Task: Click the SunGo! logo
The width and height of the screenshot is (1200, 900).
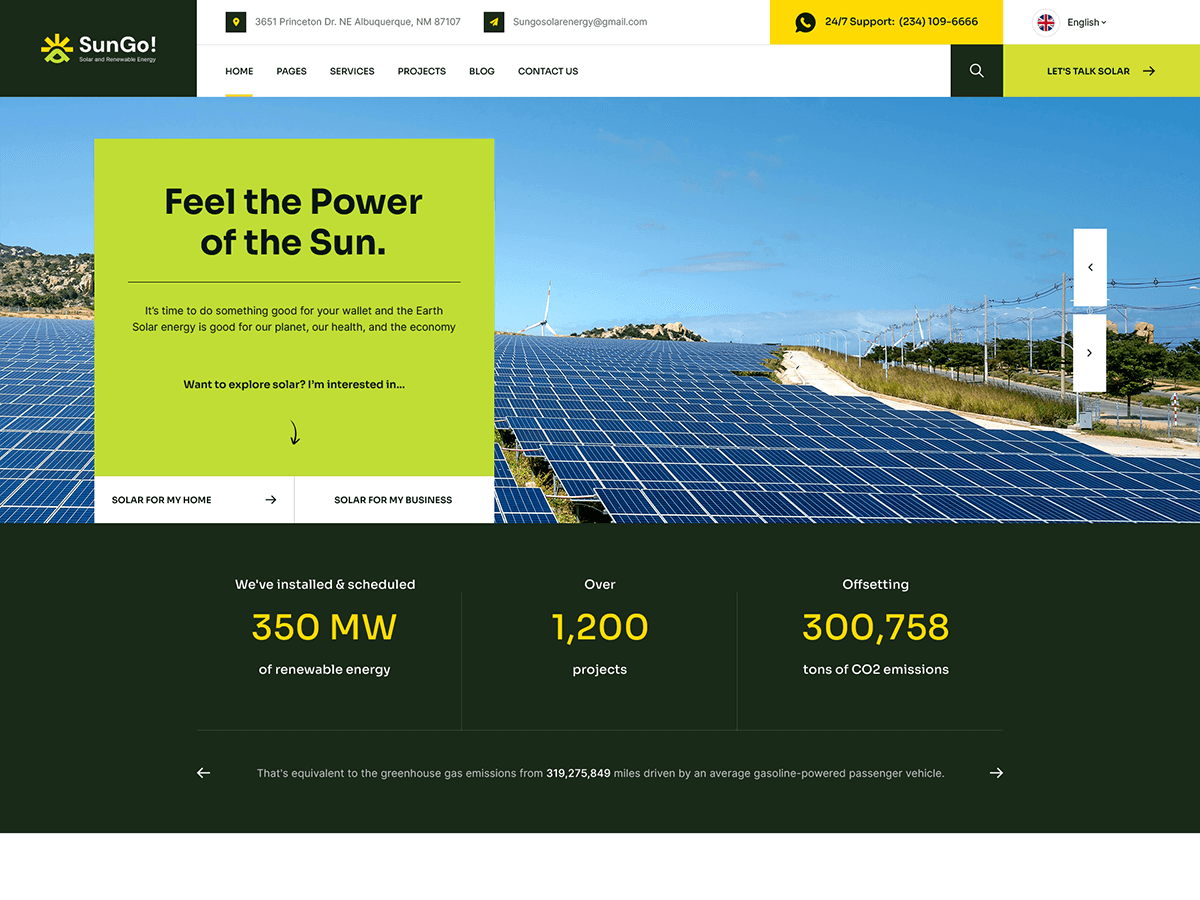Action: point(98,47)
